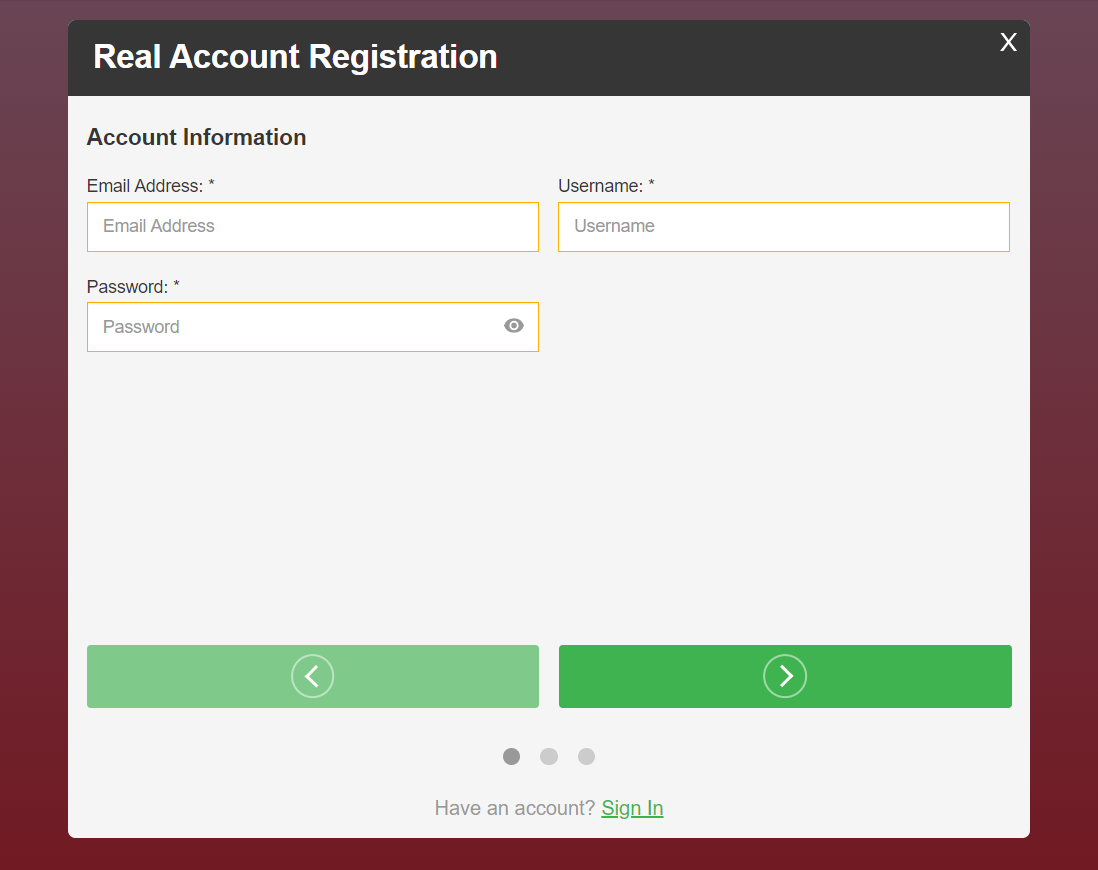Select the first step indicator dot
The width and height of the screenshot is (1098, 870).
click(x=511, y=757)
